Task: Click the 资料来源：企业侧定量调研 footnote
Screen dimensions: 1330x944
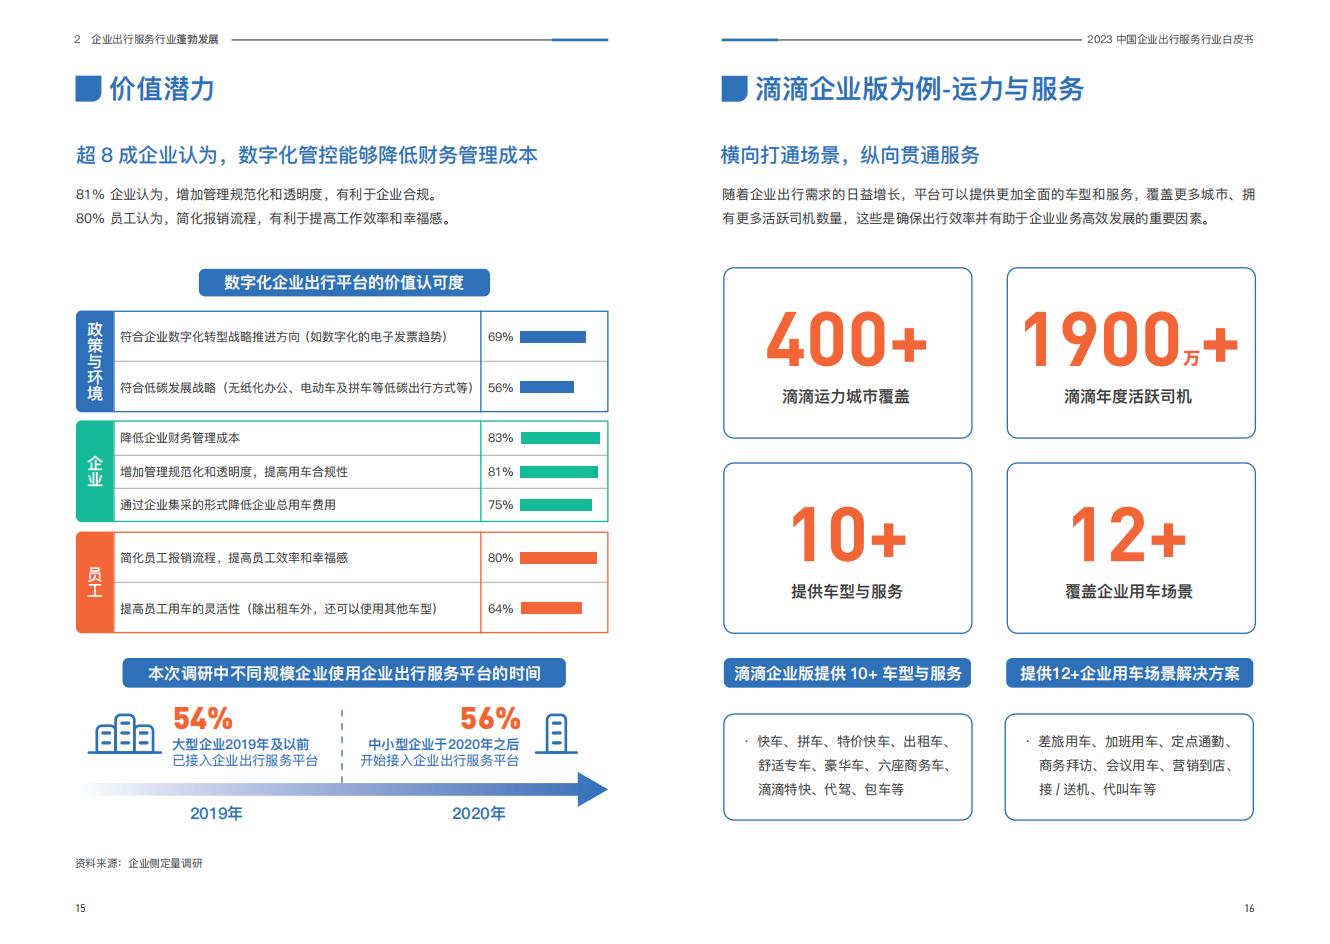Action: pyautogui.click(x=139, y=863)
